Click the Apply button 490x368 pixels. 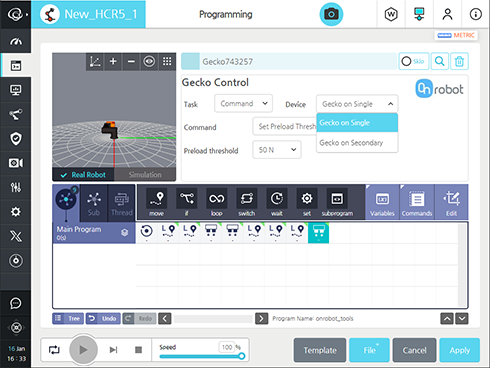click(x=459, y=350)
